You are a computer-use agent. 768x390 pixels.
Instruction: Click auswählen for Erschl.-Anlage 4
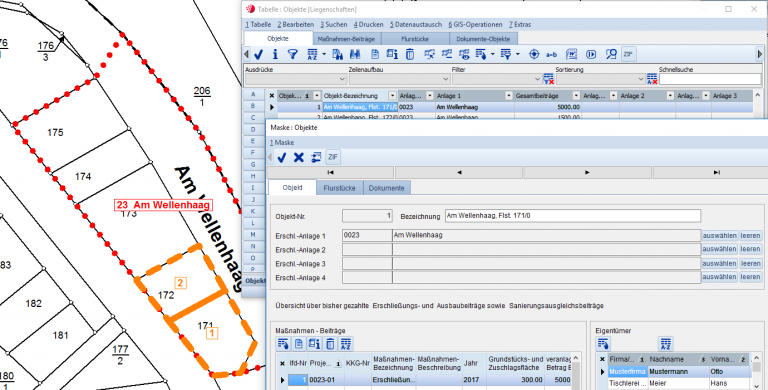click(719, 277)
